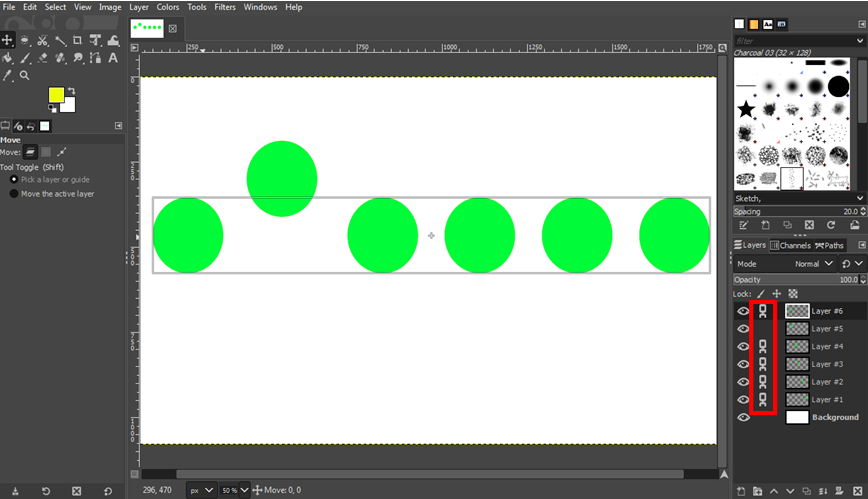This screenshot has width=868, height=499.
Task: Open the Layers dock configuration menu
Action: coord(862,245)
